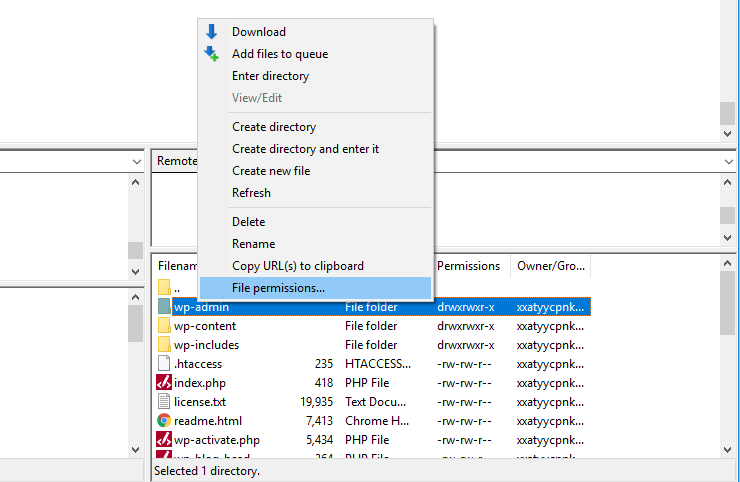Click the wp-includes folder icon
The height and width of the screenshot is (482, 740).
coord(164,344)
